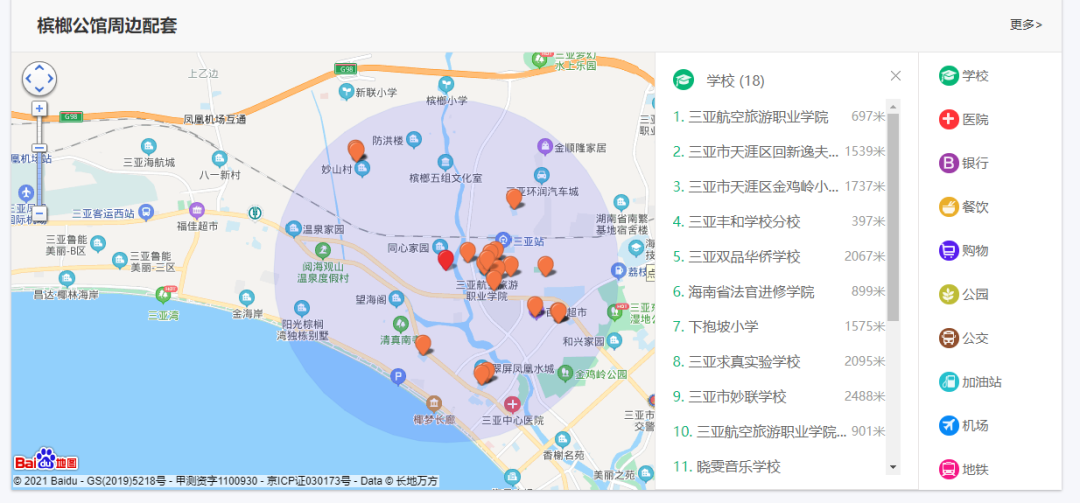Click the 三亚客运西站 bus icon
This screenshot has width=1080, height=503.
click(145, 213)
